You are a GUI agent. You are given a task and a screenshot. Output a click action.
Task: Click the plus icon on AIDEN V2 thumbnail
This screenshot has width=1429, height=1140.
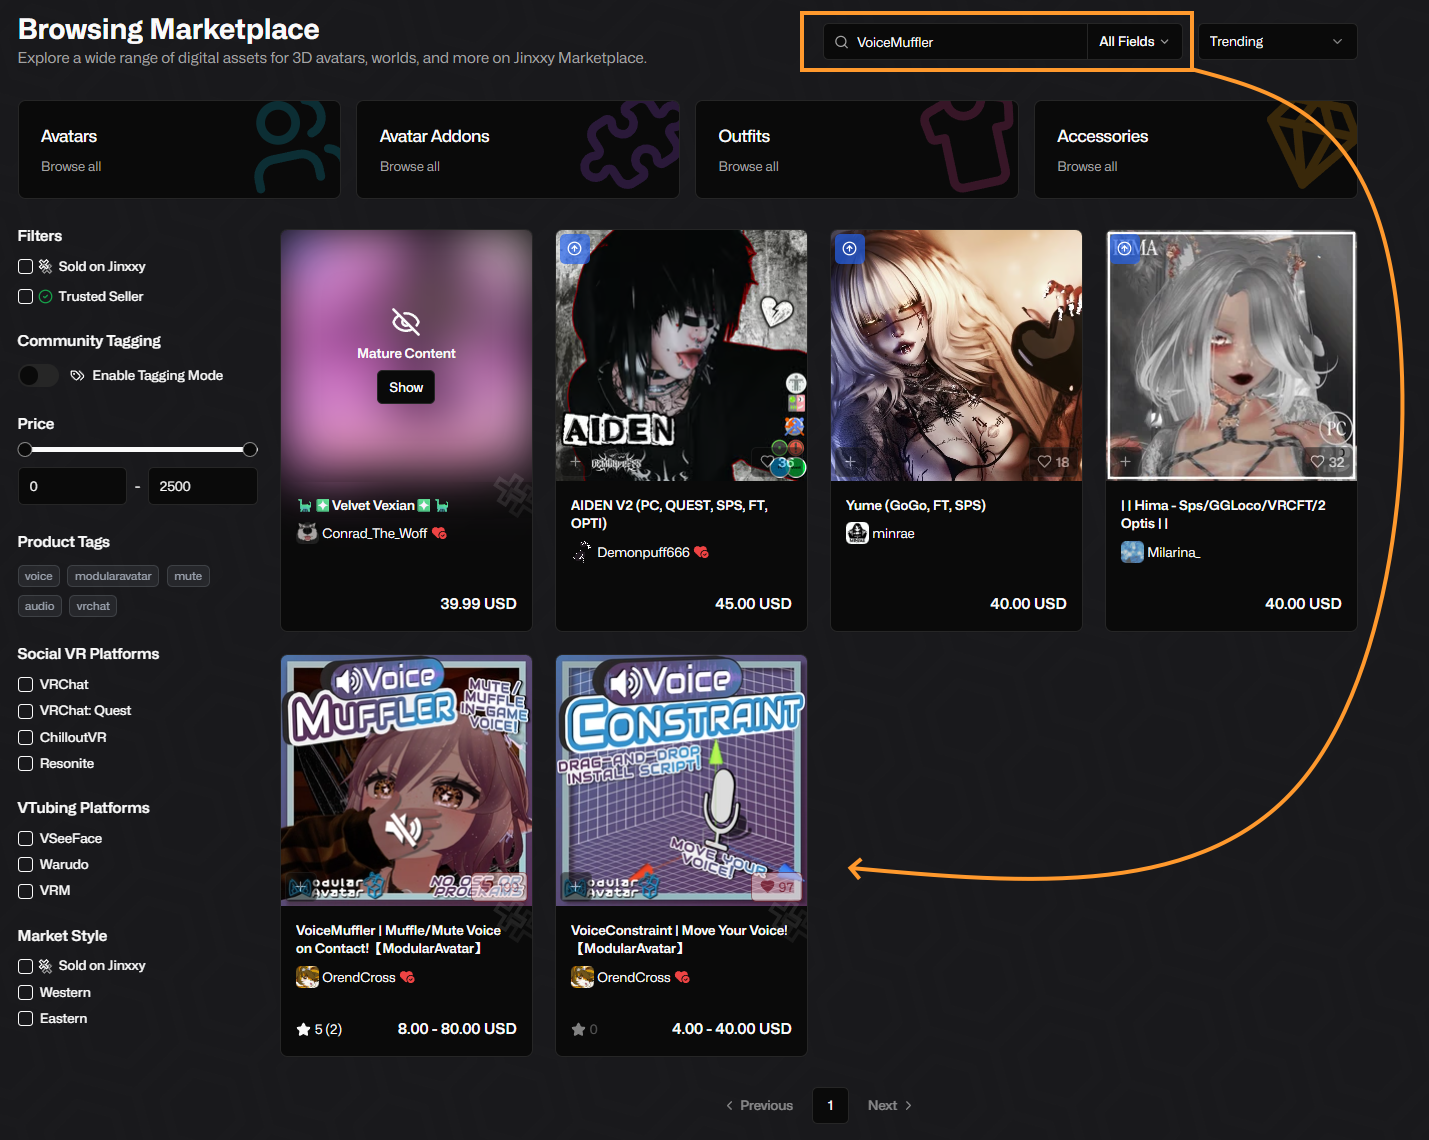pos(575,462)
